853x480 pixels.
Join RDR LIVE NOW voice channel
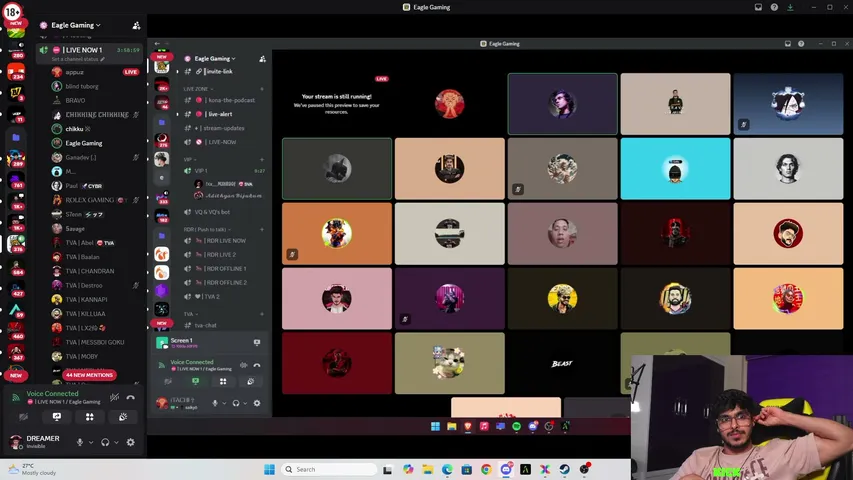(224, 241)
